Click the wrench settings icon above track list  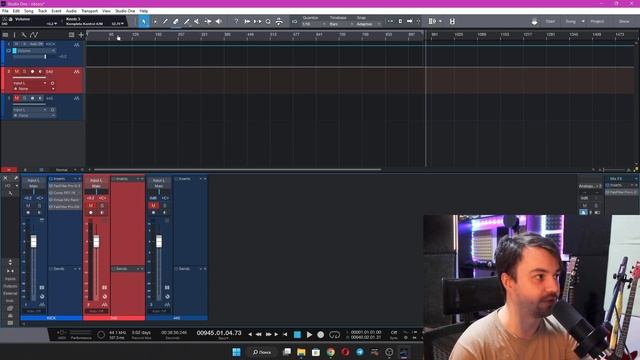(x=24, y=35)
